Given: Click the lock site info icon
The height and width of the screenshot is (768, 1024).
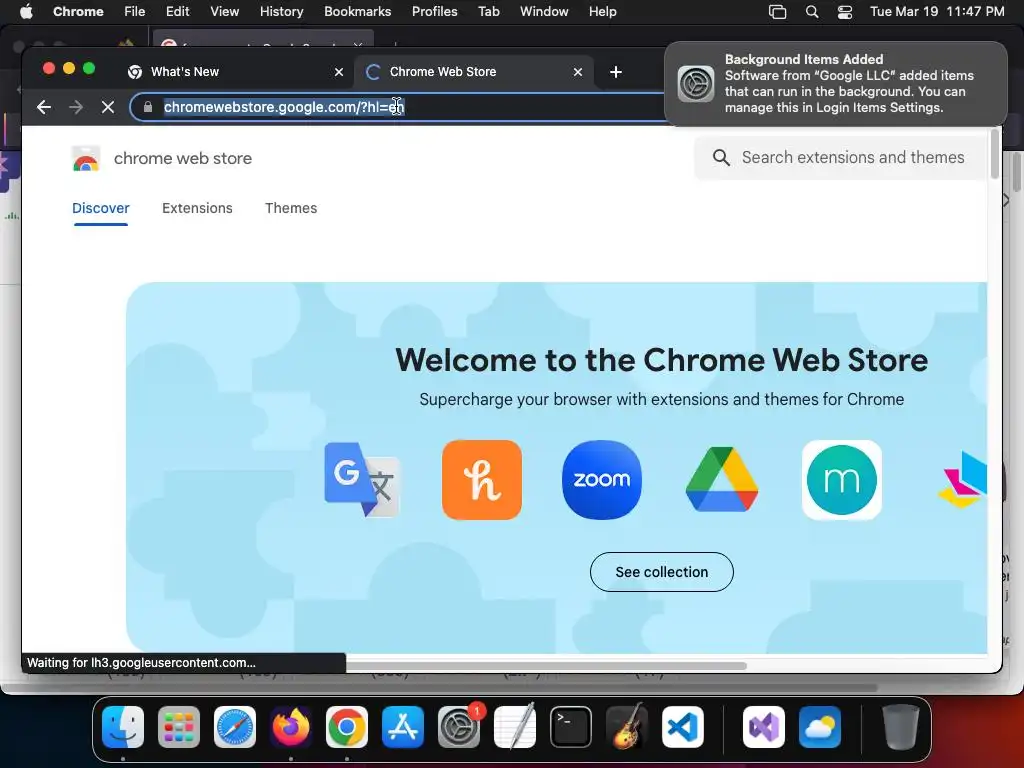Looking at the screenshot, I should point(148,107).
